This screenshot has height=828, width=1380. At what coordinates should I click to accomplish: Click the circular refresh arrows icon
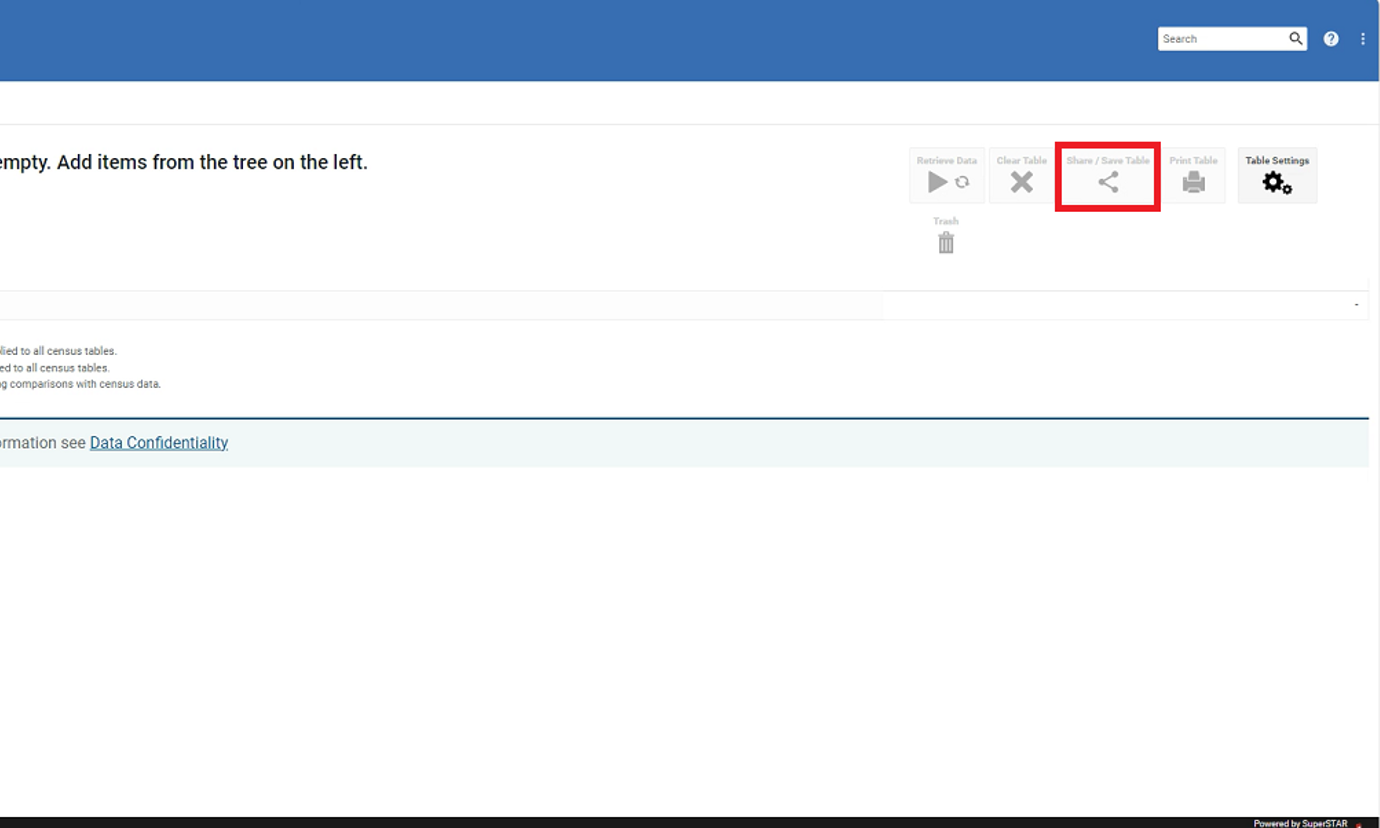(962, 182)
